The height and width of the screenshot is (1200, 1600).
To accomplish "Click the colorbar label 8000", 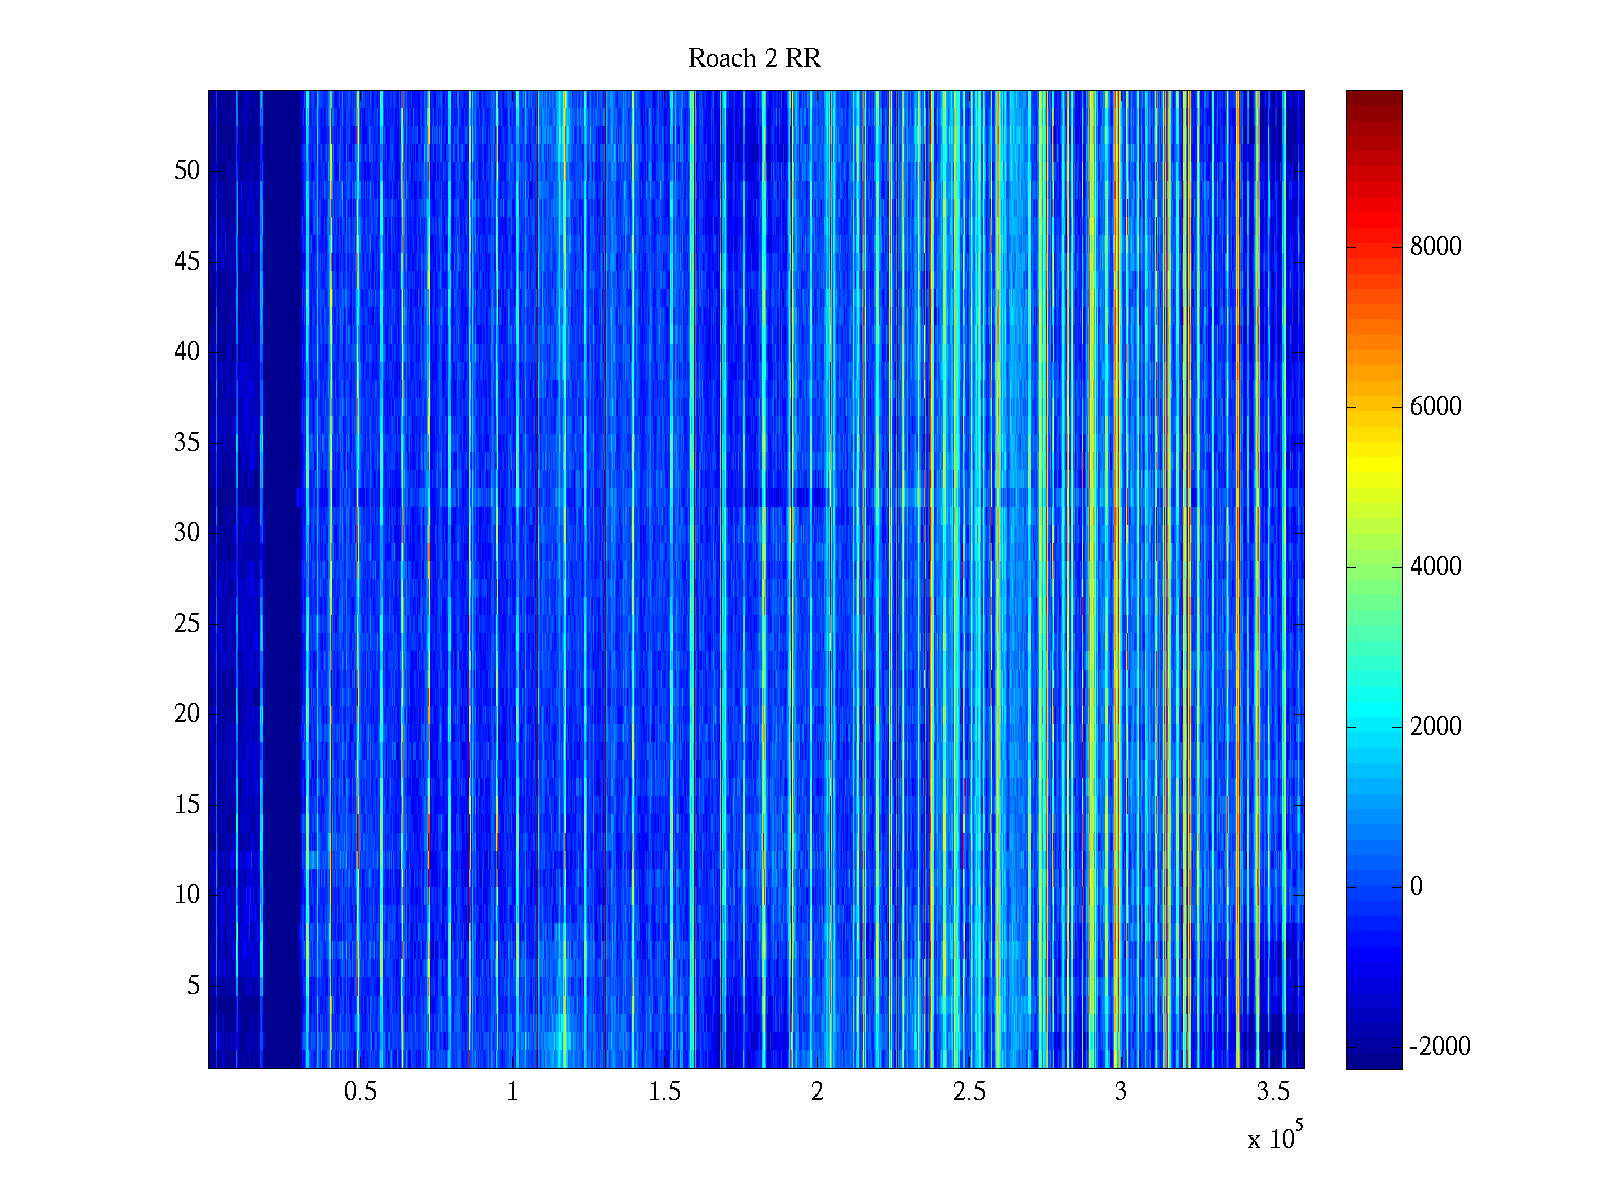I will tap(1435, 247).
